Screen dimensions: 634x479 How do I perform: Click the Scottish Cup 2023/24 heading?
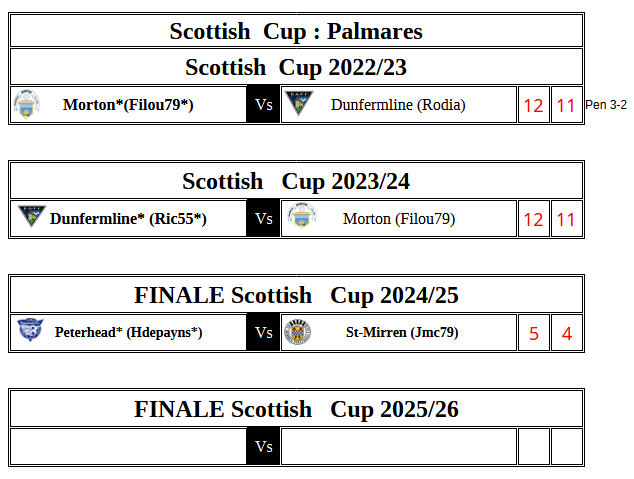click(x=296, y=181)
